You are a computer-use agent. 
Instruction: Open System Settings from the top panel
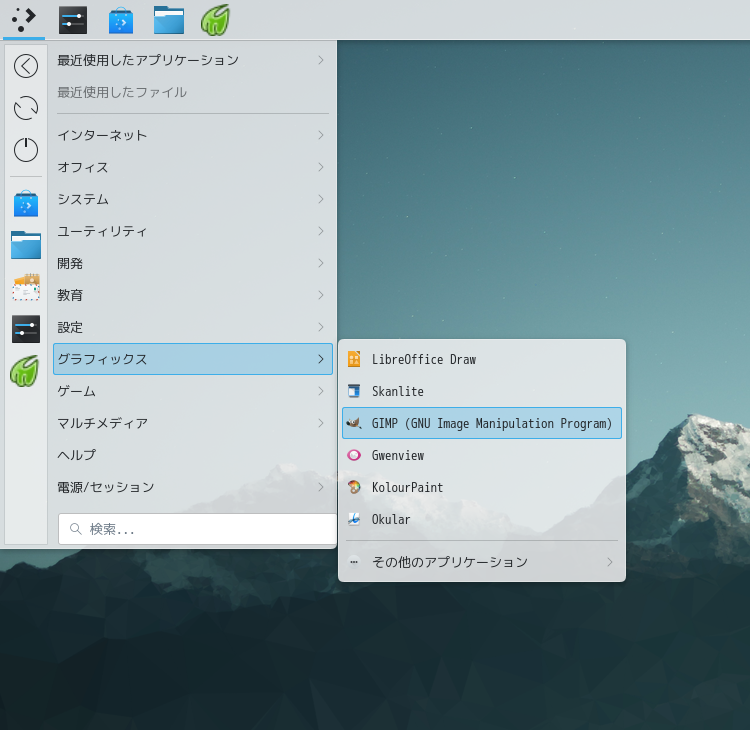click(x=73, y=20)
